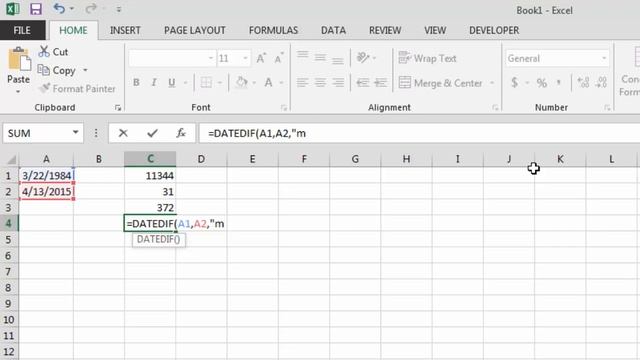The image size is (640, 360).
Task: Open the font name combo box
Action: pos(172,58)
